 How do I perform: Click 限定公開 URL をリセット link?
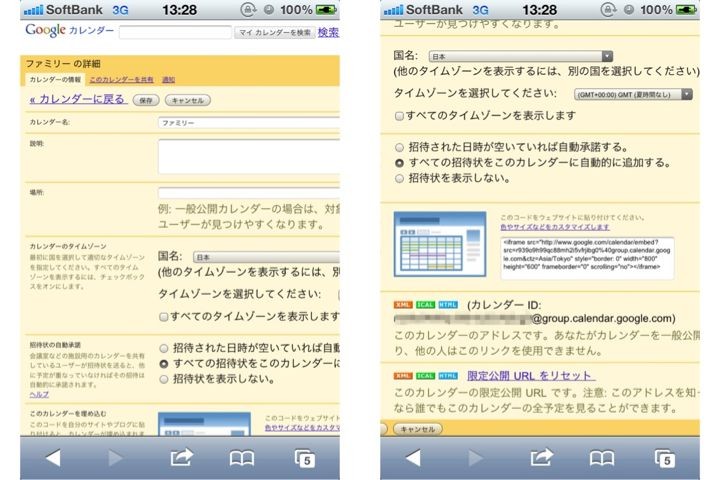coord(529,376)
